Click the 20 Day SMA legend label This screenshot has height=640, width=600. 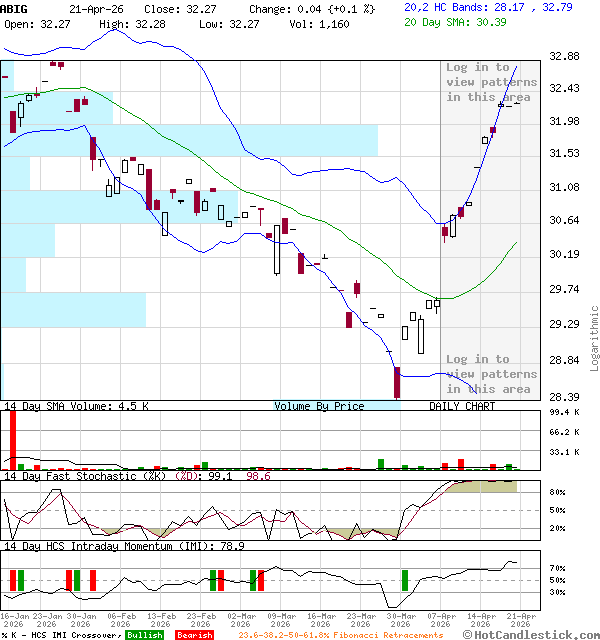(448, 22)
